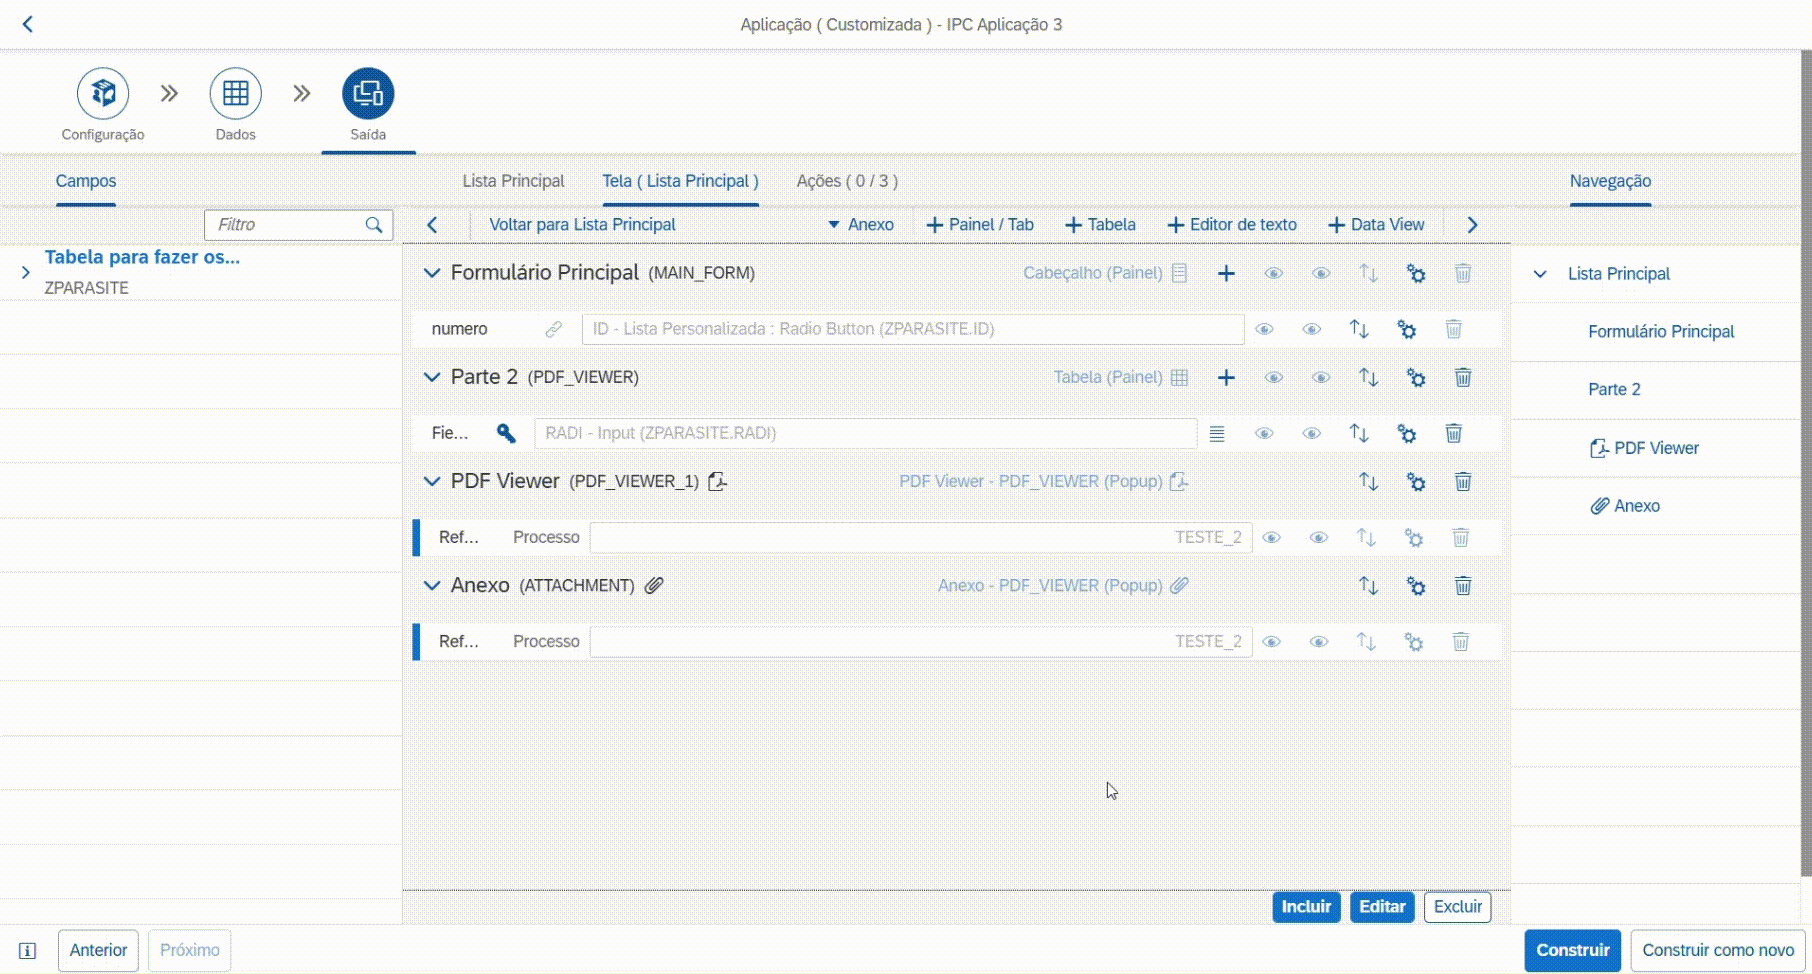1812x974 pixels.
Task: Toggle first eye icon on numero field row
Action: click(1264, 329)
